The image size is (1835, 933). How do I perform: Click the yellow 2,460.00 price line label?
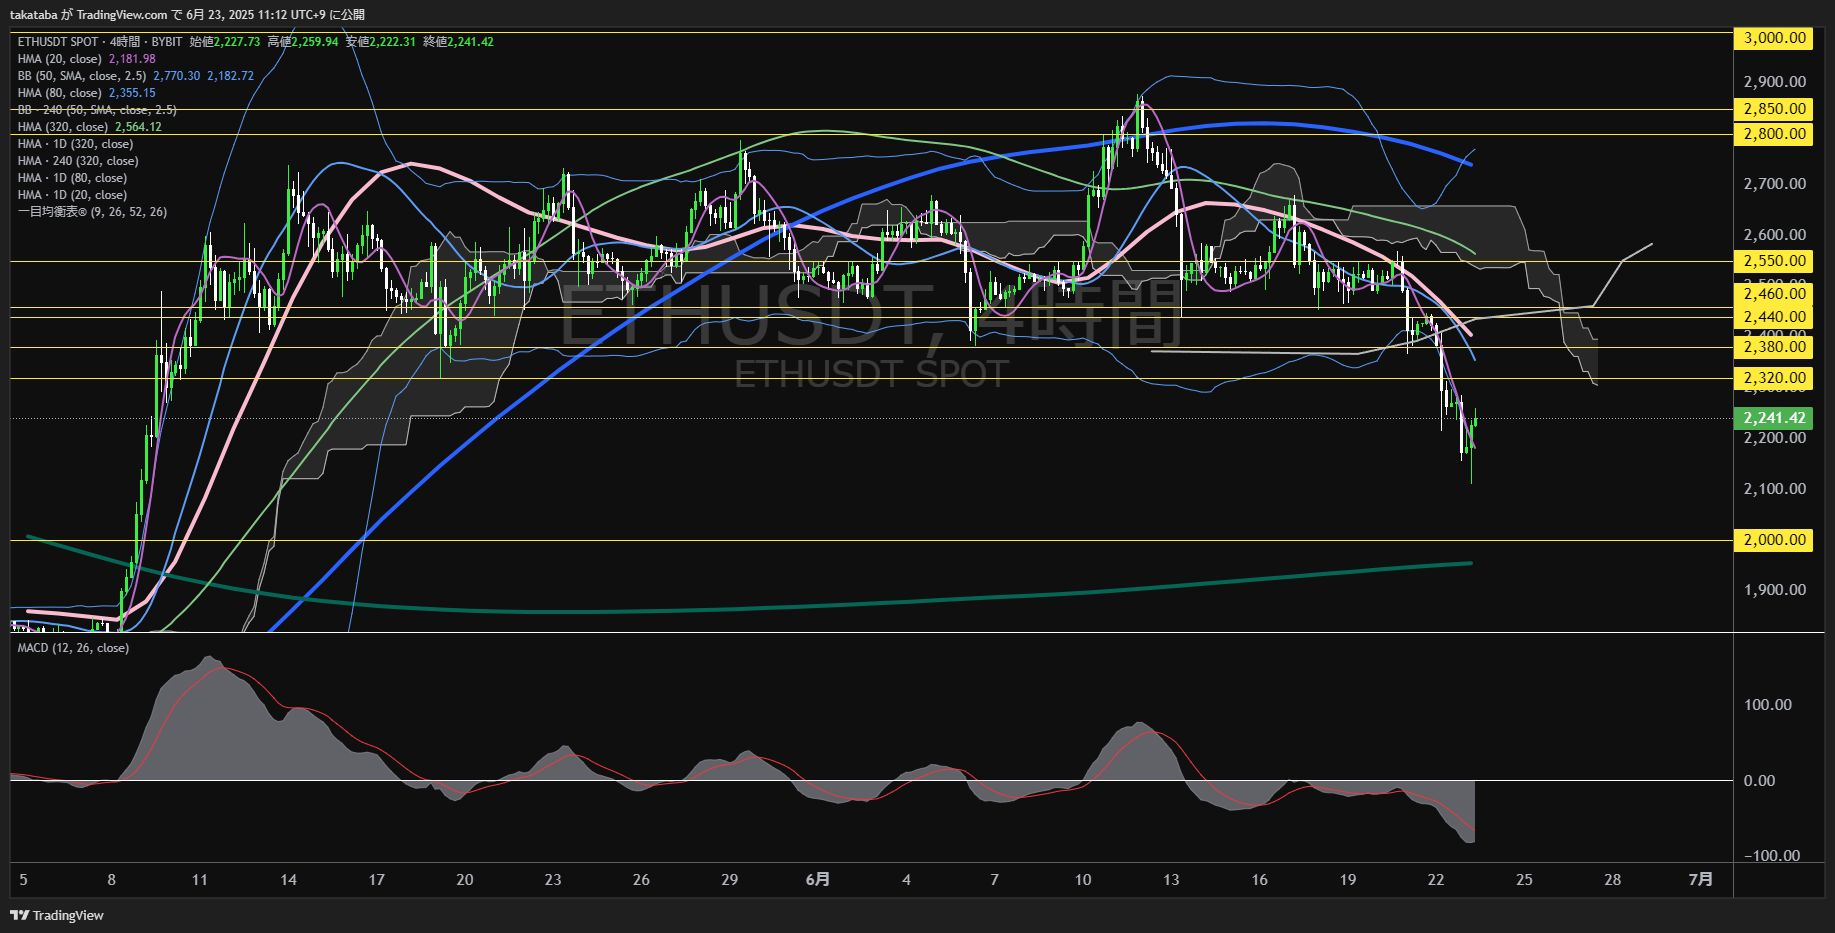coord(1774,293)
